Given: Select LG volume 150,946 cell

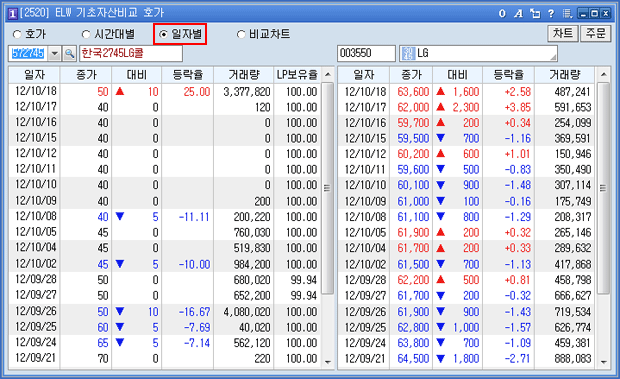Looking at the screenshot, I should (x=564, y=154).
